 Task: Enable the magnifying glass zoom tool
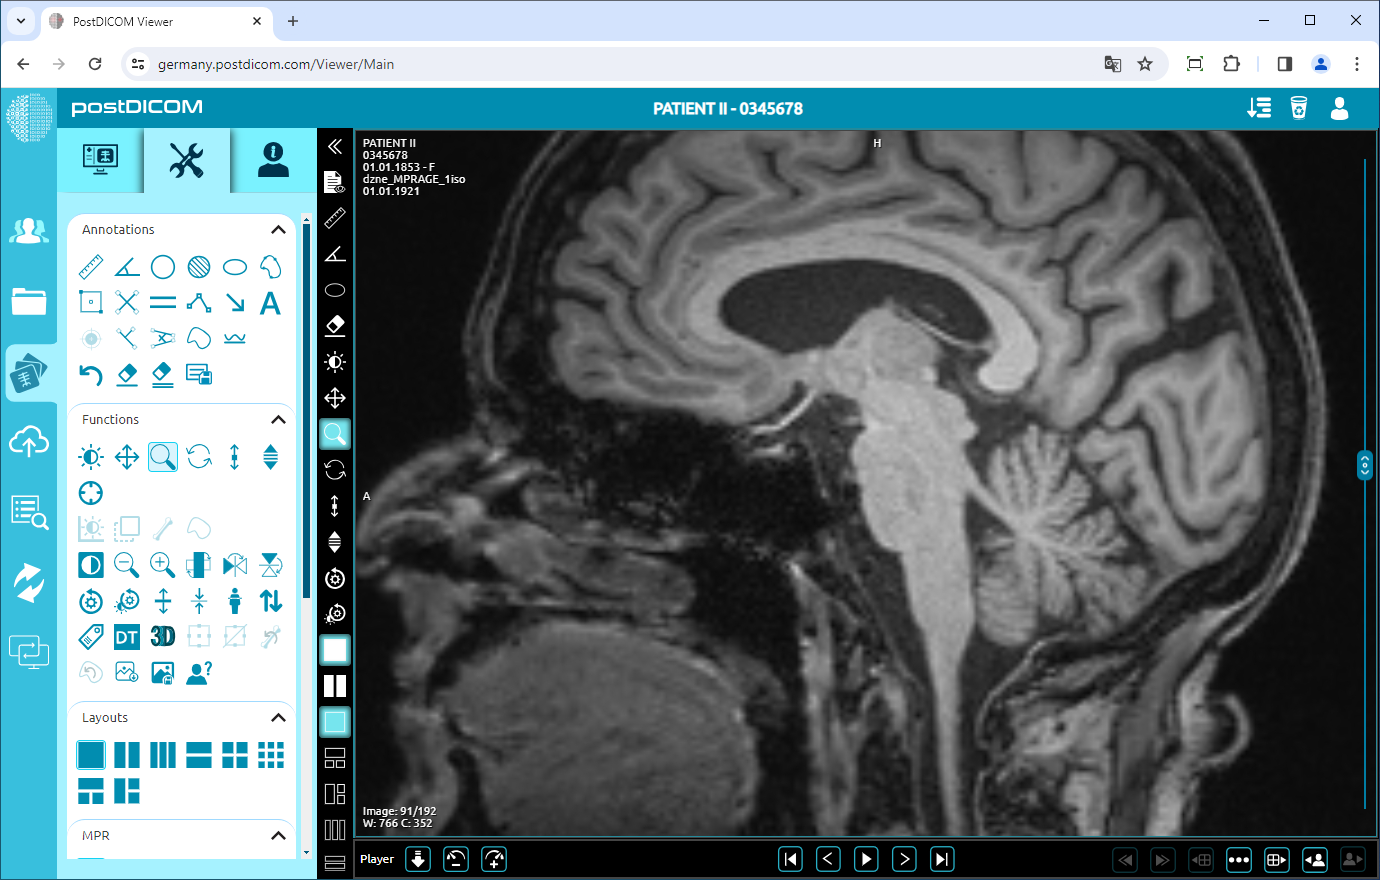pyautogui.click(x=162, y=456)
